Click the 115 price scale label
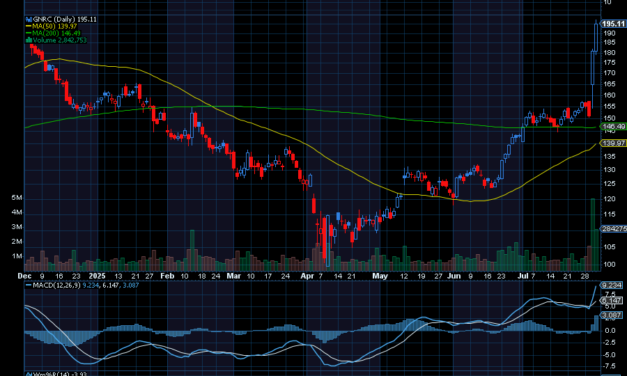627x376 pixels. pyautogui.click(x=609, y=214)
